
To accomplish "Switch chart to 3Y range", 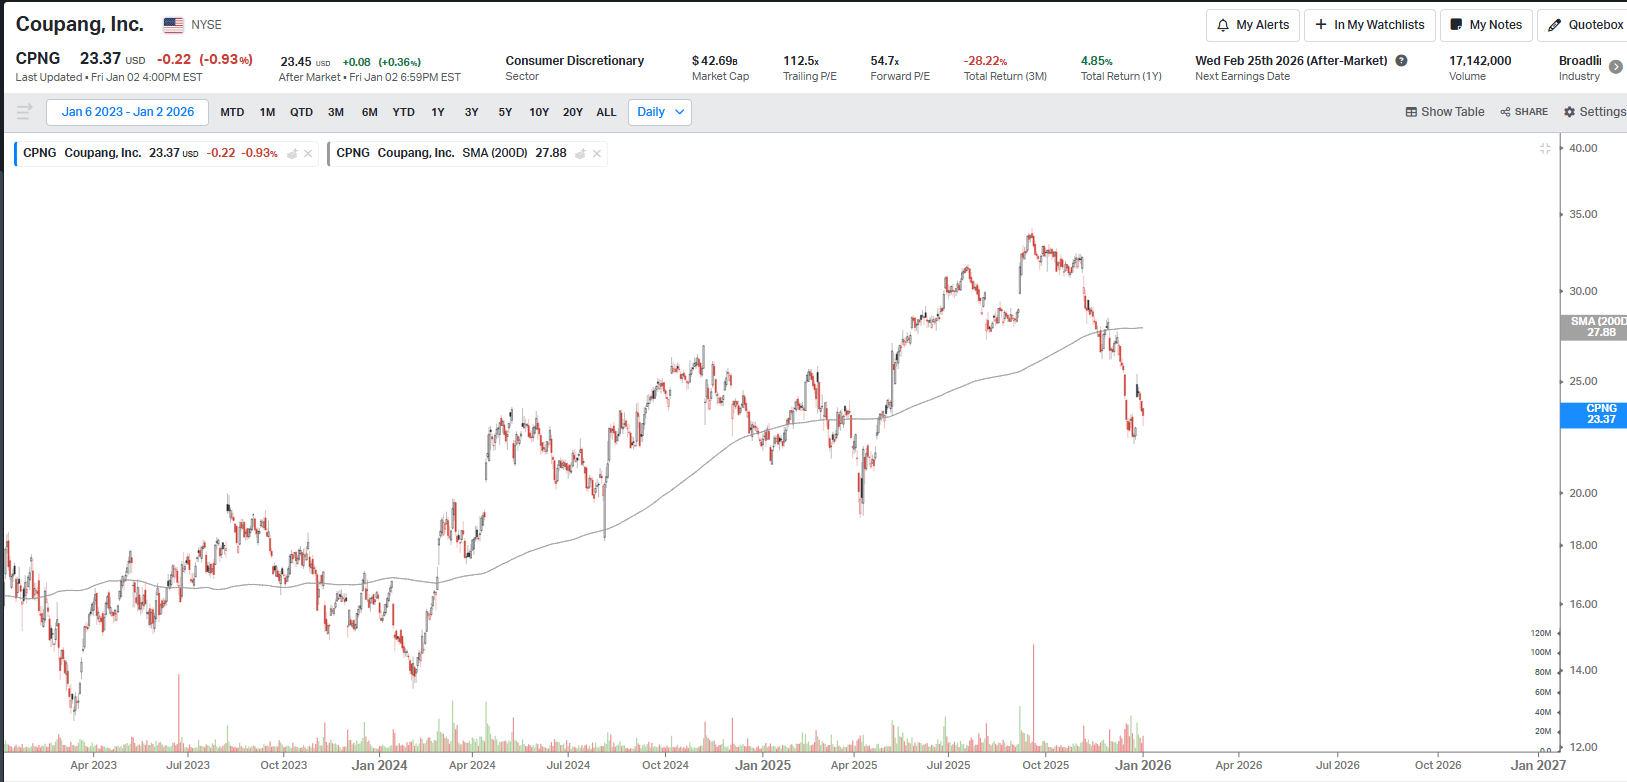I will 471,112.
